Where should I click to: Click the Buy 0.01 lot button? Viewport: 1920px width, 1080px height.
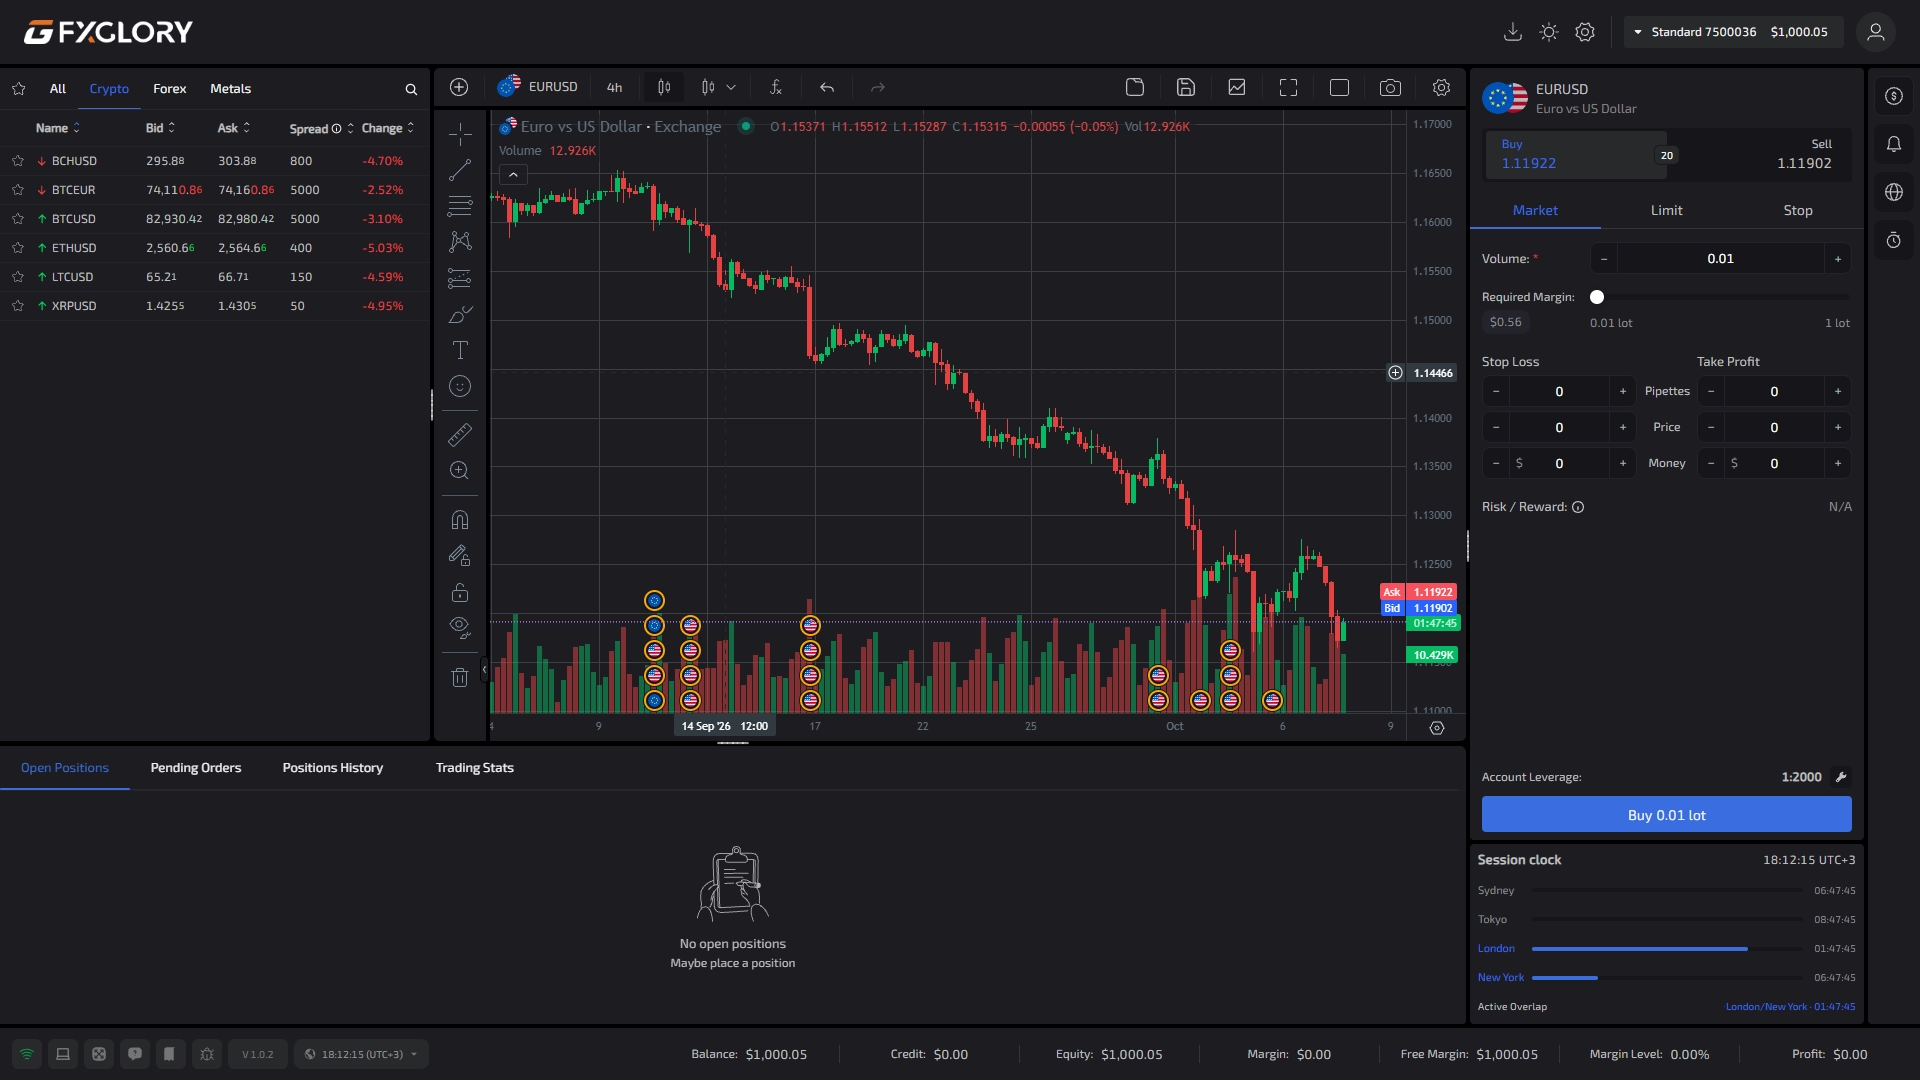pos(1666,815)
